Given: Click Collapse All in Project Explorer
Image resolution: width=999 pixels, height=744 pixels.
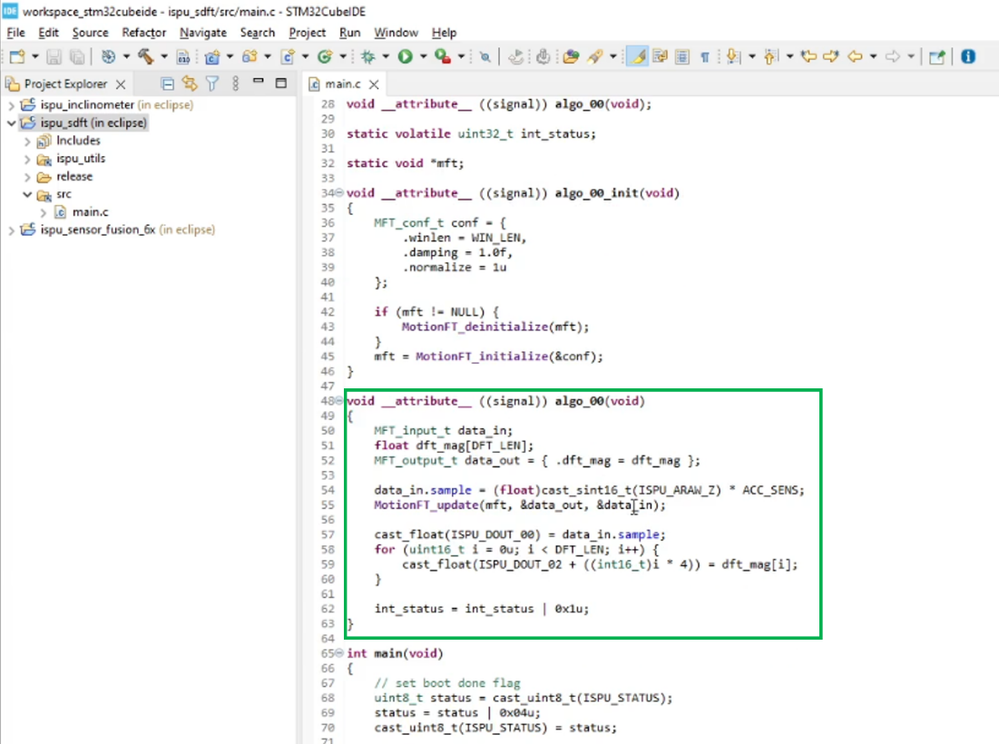Looking at the screenshot, I should click(168, 83).
